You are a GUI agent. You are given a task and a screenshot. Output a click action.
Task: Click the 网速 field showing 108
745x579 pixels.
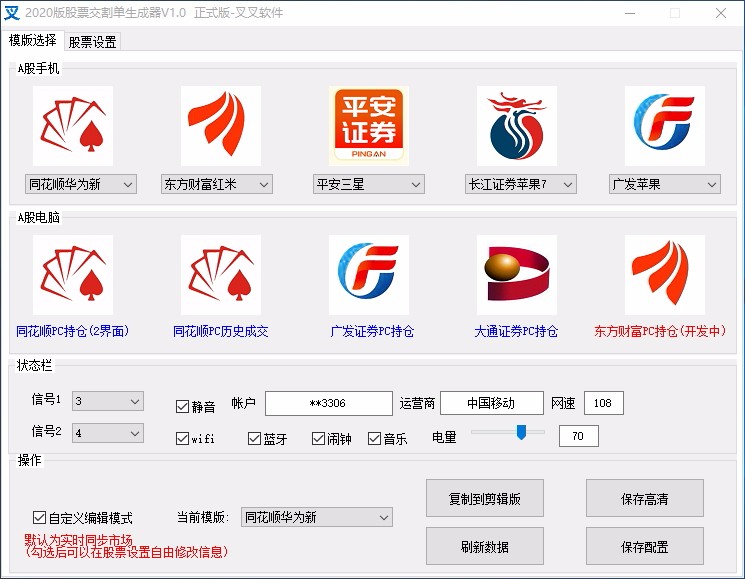tap(603, 403)
